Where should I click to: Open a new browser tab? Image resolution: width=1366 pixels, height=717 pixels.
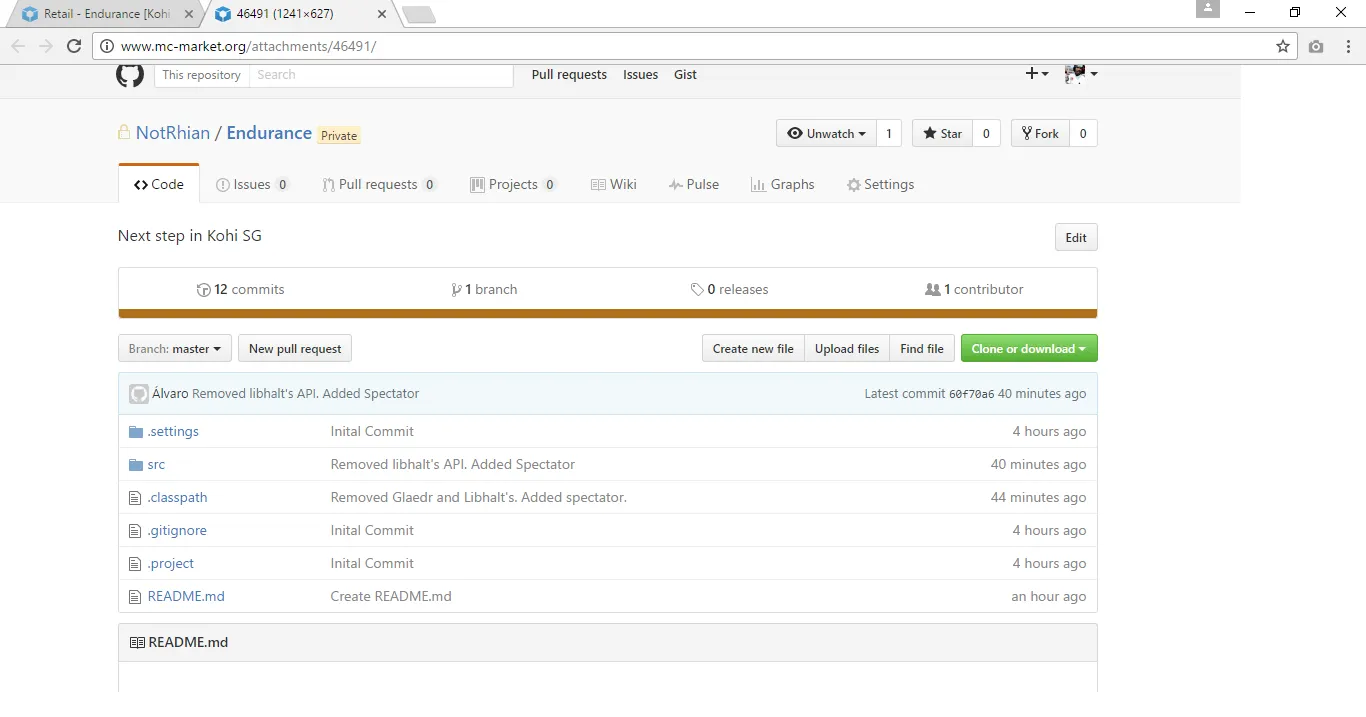418,14
